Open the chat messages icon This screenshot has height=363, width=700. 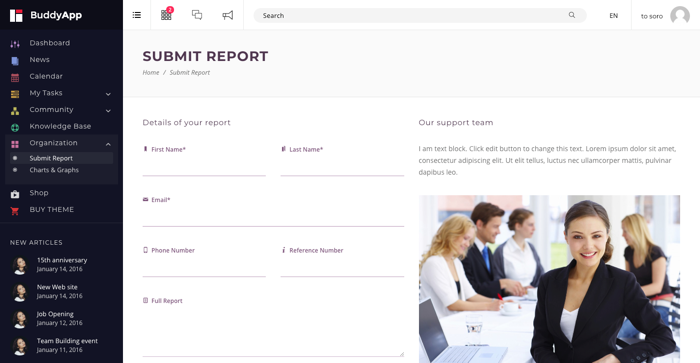coord(197,15)
